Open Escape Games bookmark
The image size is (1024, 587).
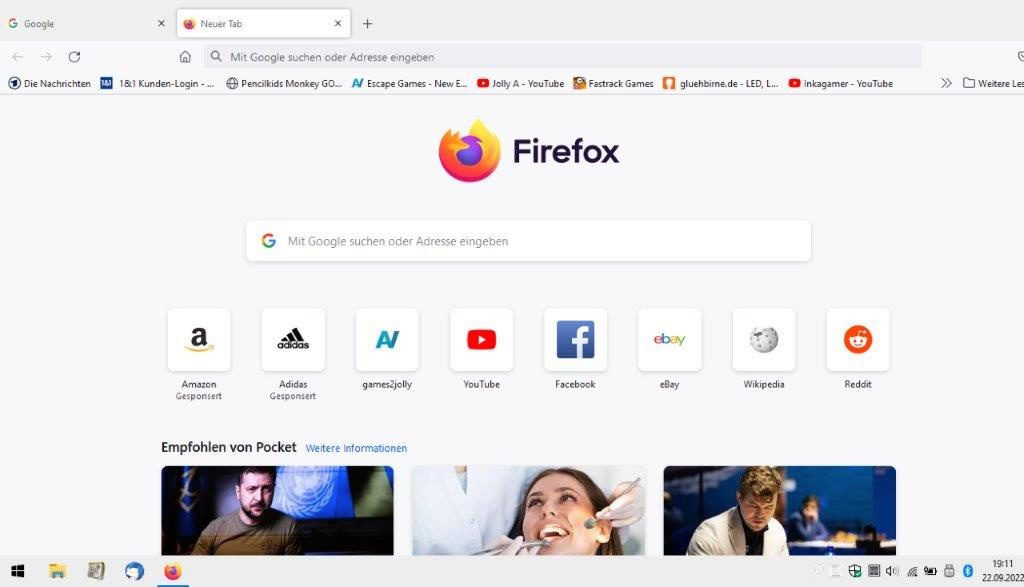pyautogui.click(x=409, y=84)
